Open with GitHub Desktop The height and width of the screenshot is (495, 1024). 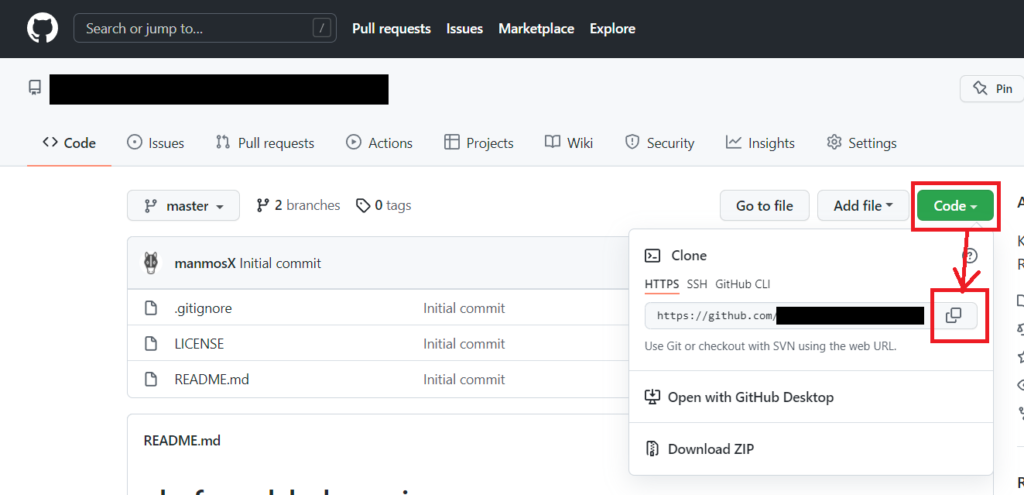click(750, 397)
